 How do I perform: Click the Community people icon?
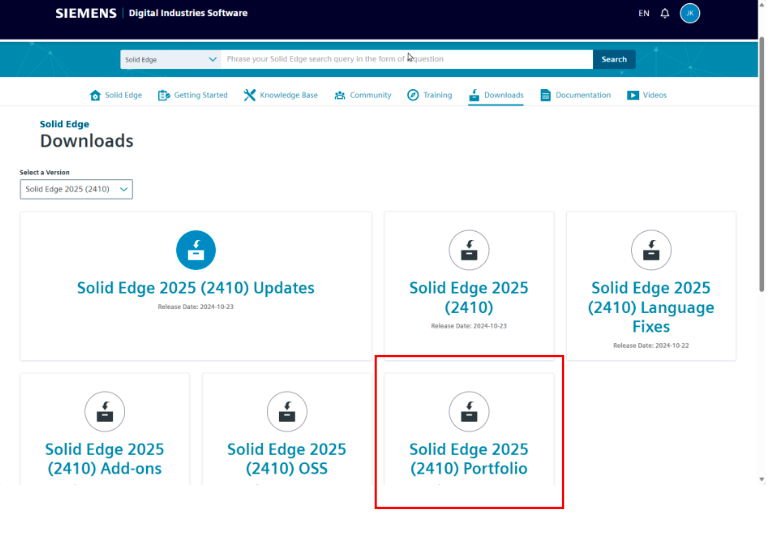point(339,95)
